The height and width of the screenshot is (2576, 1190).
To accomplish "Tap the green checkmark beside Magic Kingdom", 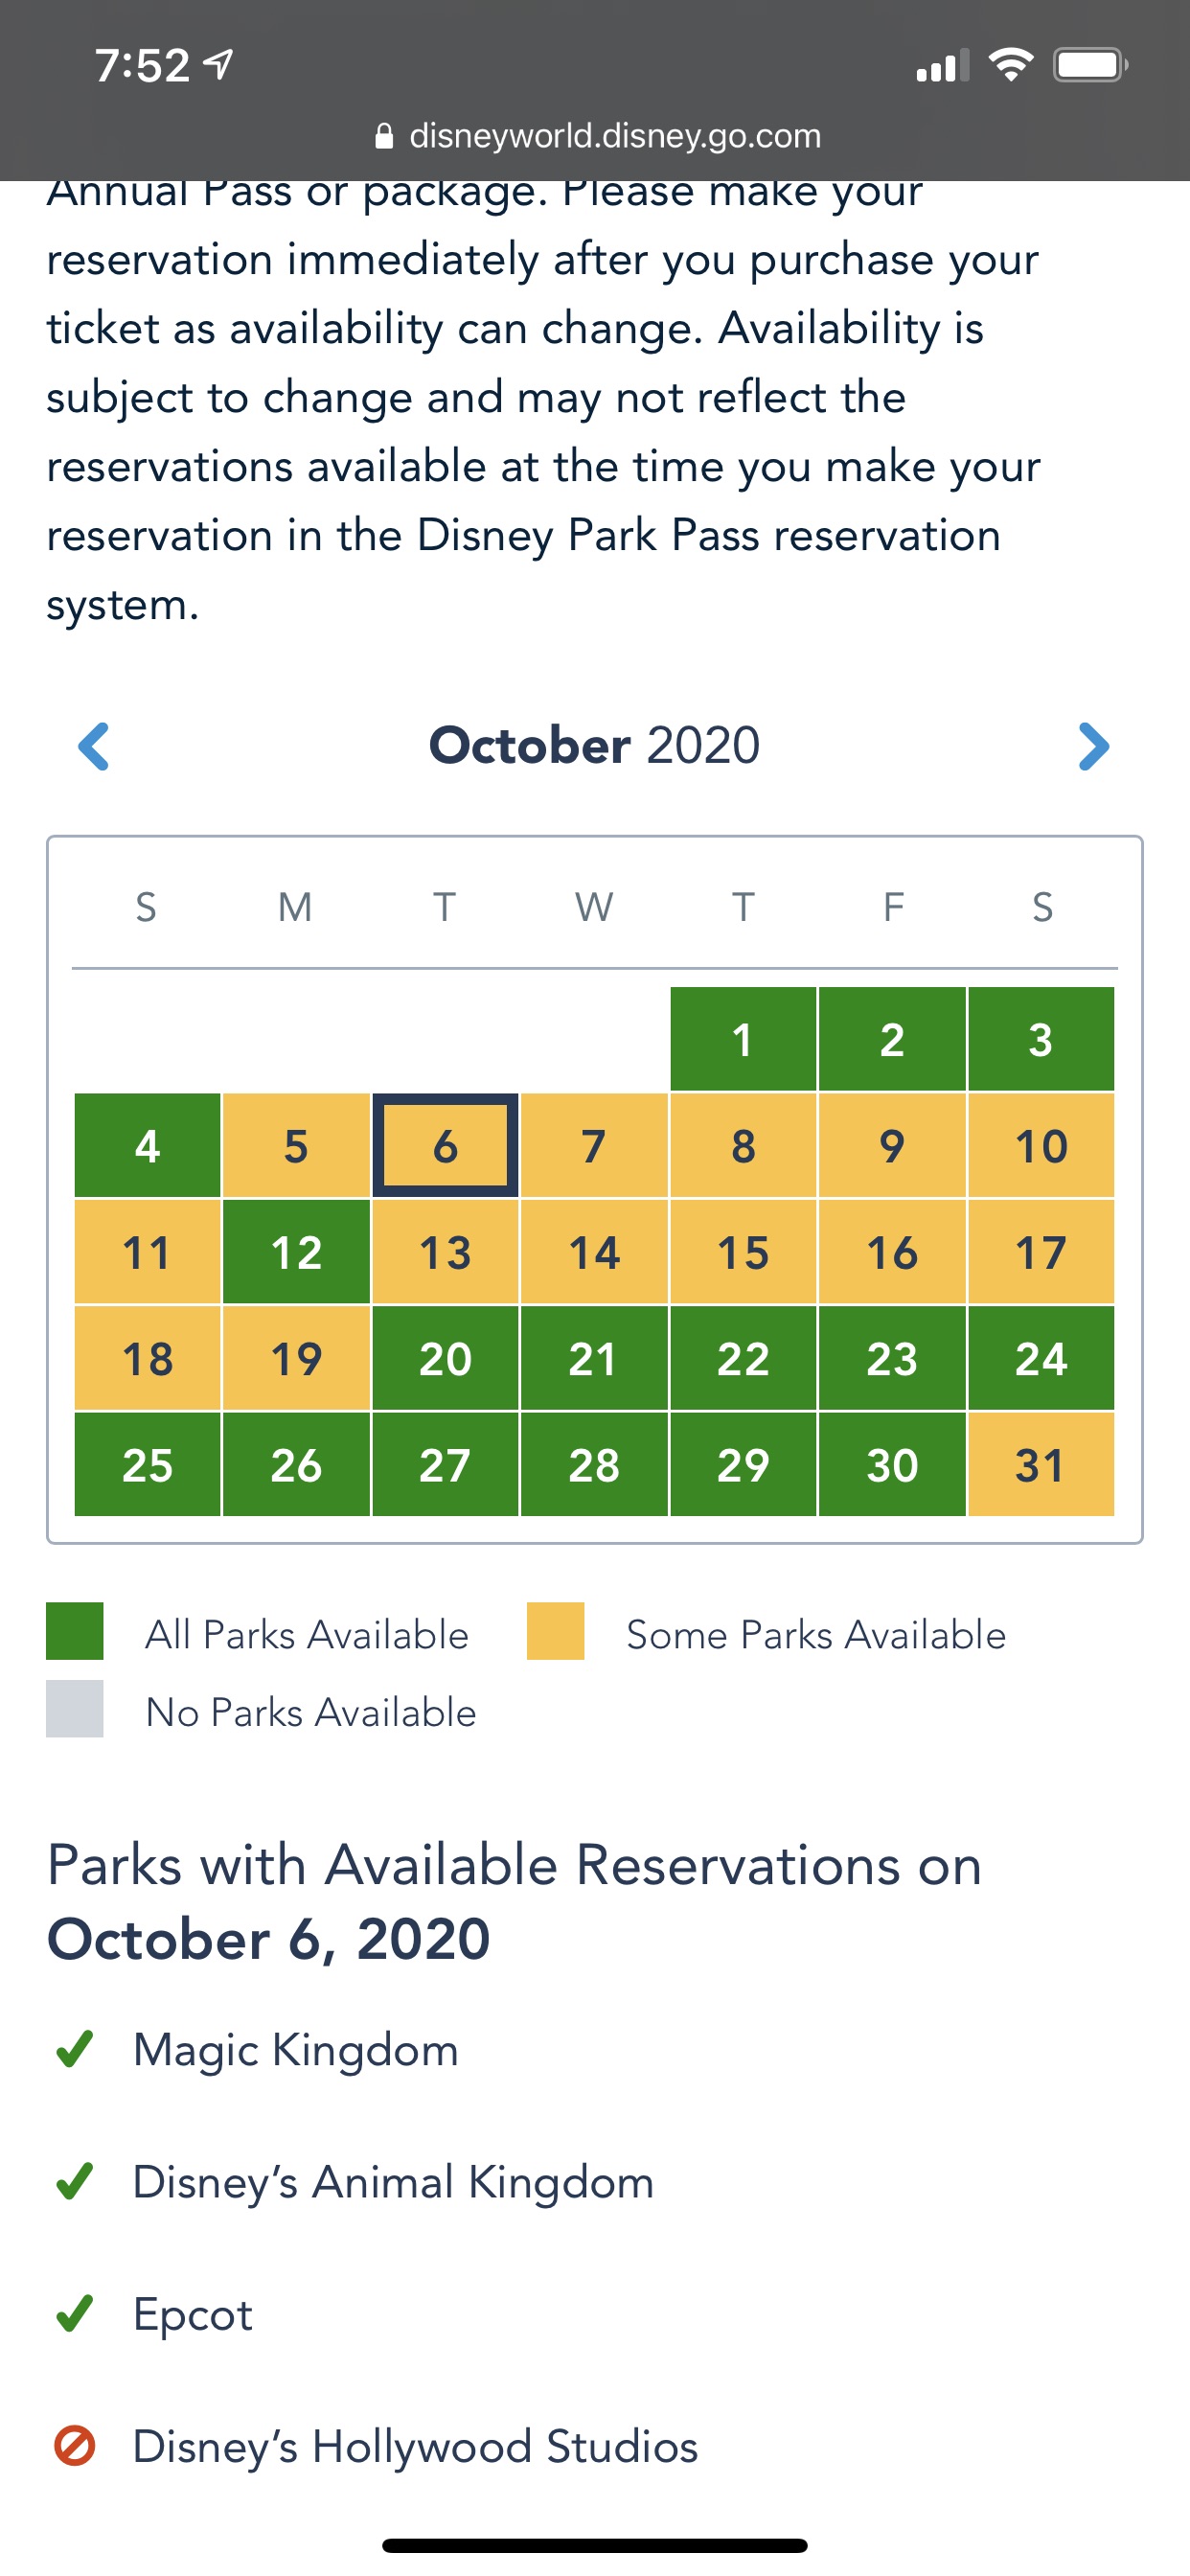I will coord(75,2049).
